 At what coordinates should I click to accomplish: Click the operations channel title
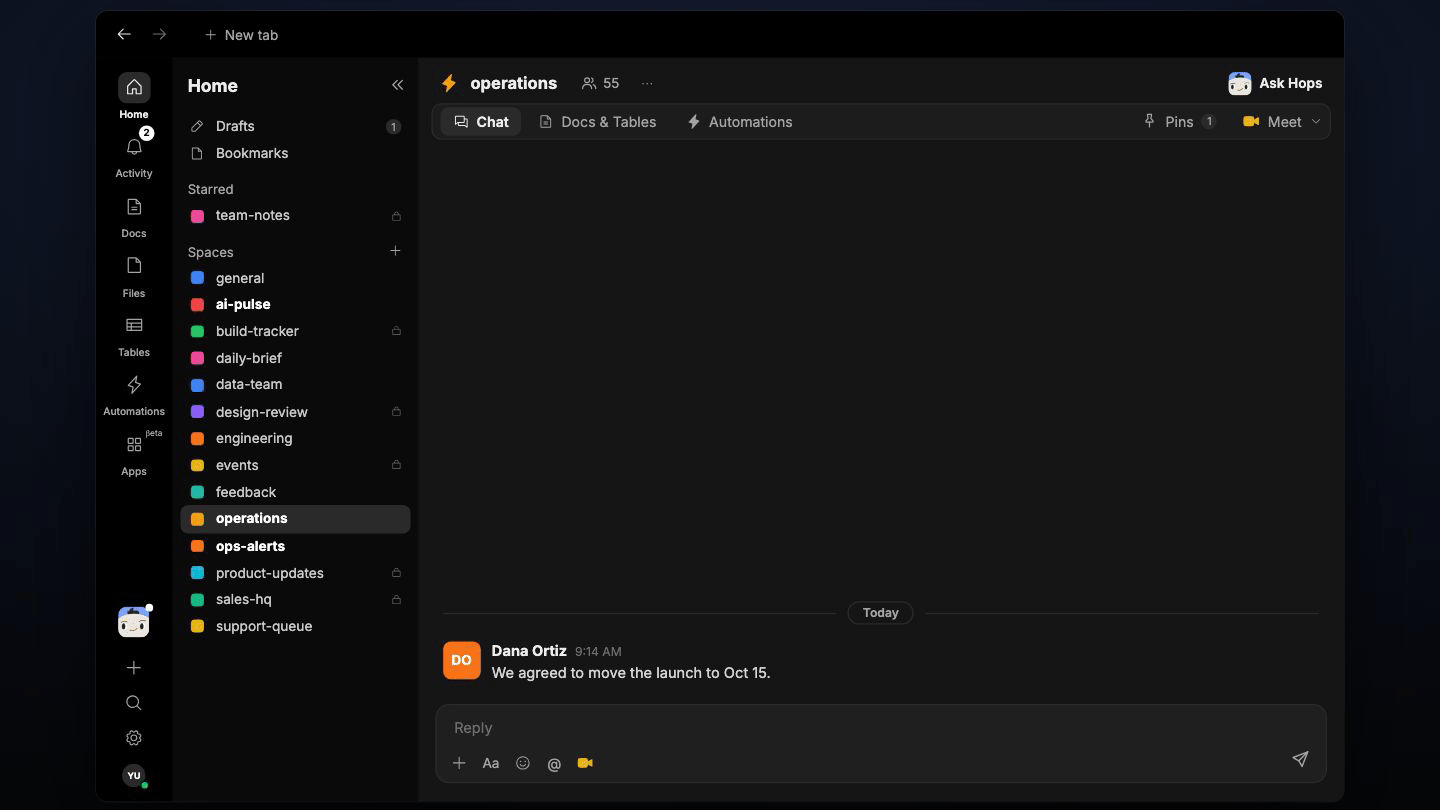coord(513,83)
